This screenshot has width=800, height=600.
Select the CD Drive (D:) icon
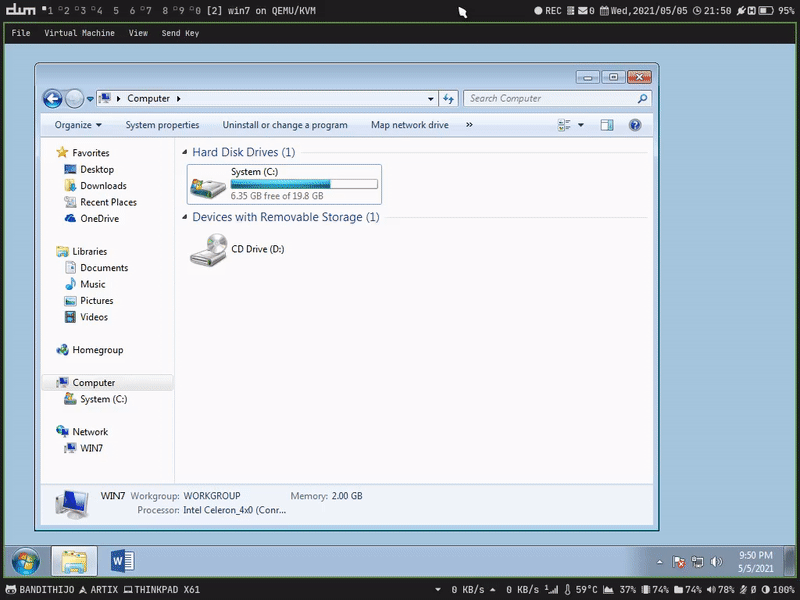point(208,249)
